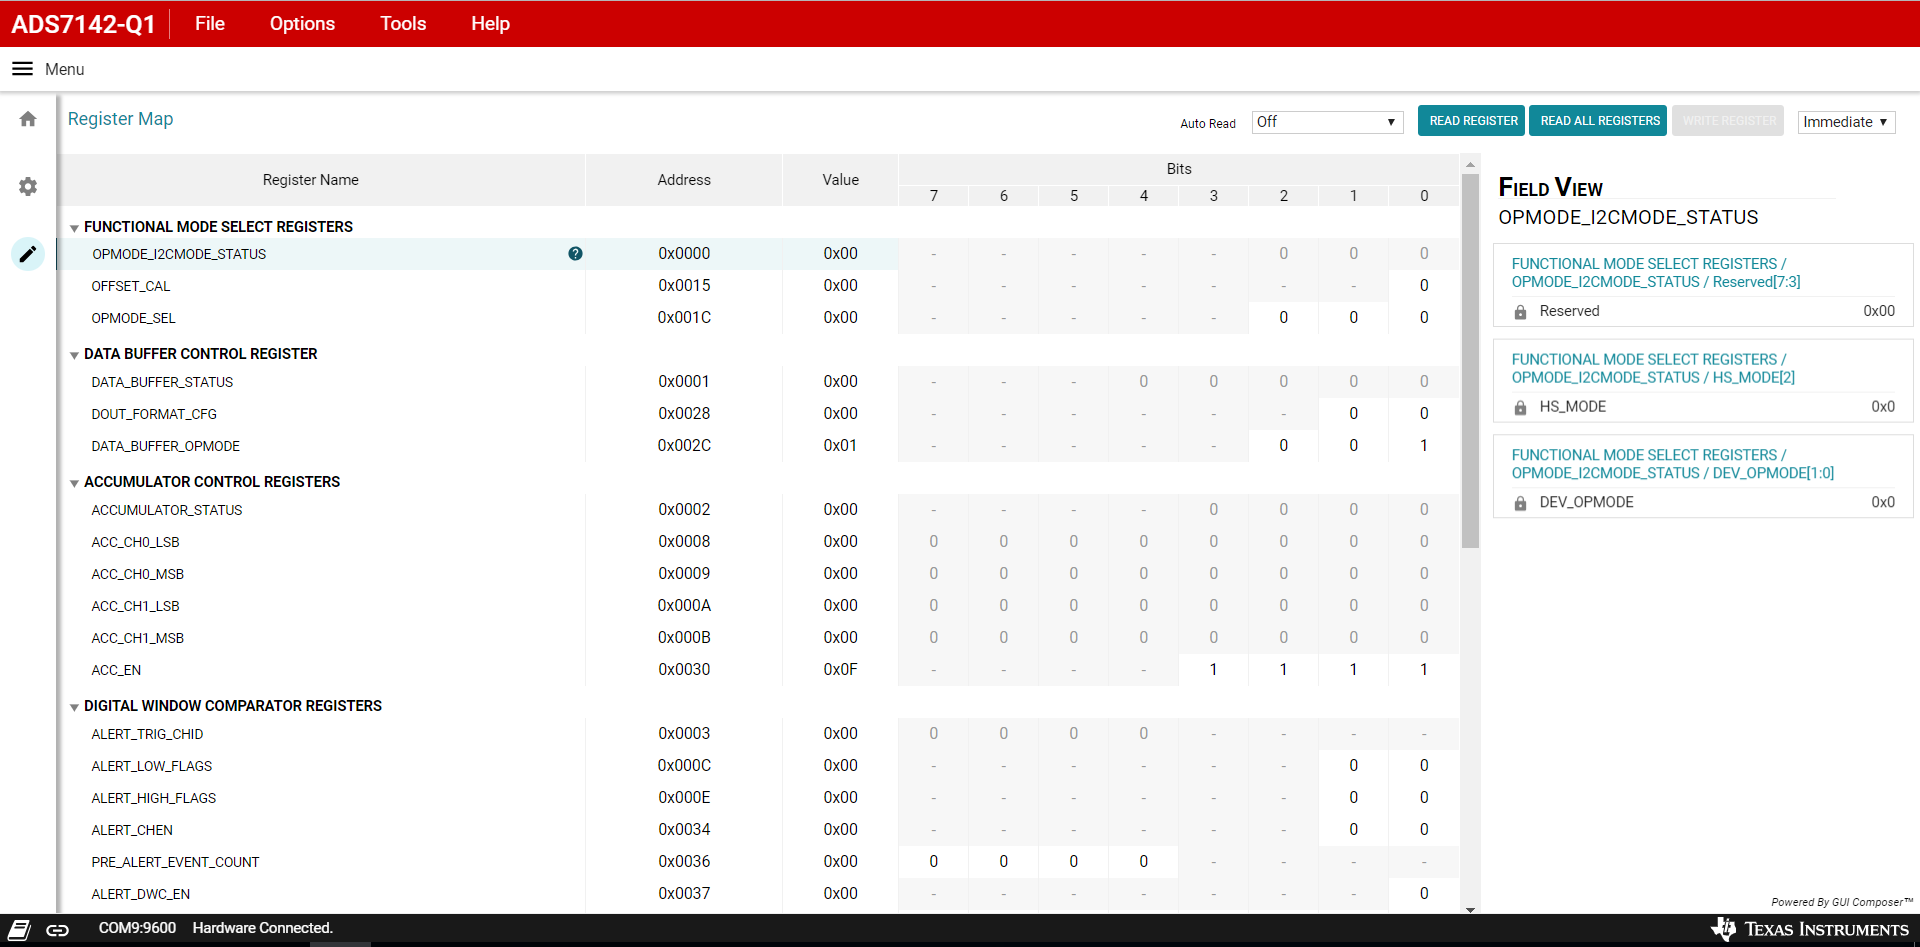Collapse Accumulator Control Registers group
The height and width of the screenshot is (947, 1920).
[74, 483]
